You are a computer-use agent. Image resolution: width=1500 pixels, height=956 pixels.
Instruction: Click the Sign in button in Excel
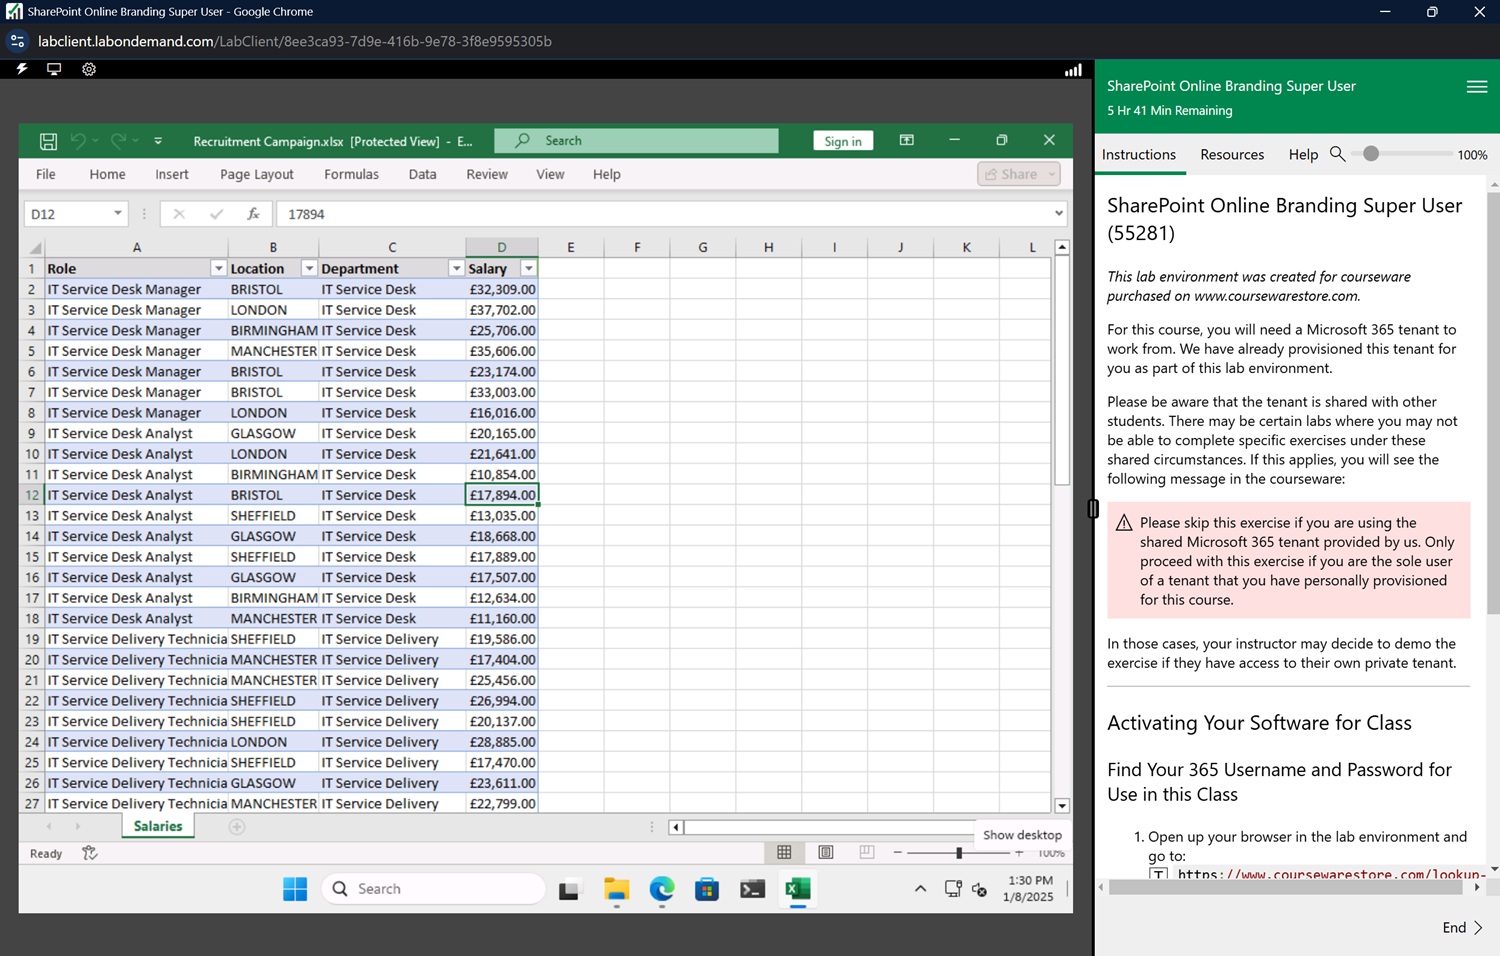point(843,141)
